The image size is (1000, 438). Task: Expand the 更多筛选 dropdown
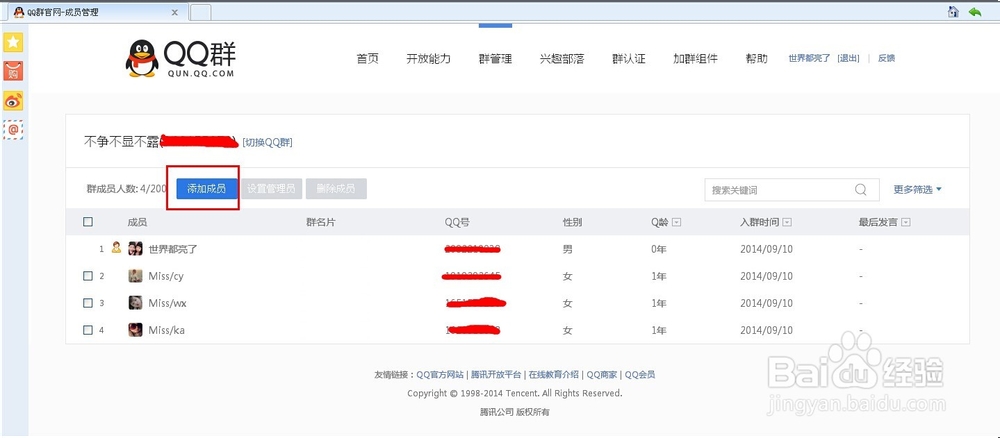coord(917,189)
